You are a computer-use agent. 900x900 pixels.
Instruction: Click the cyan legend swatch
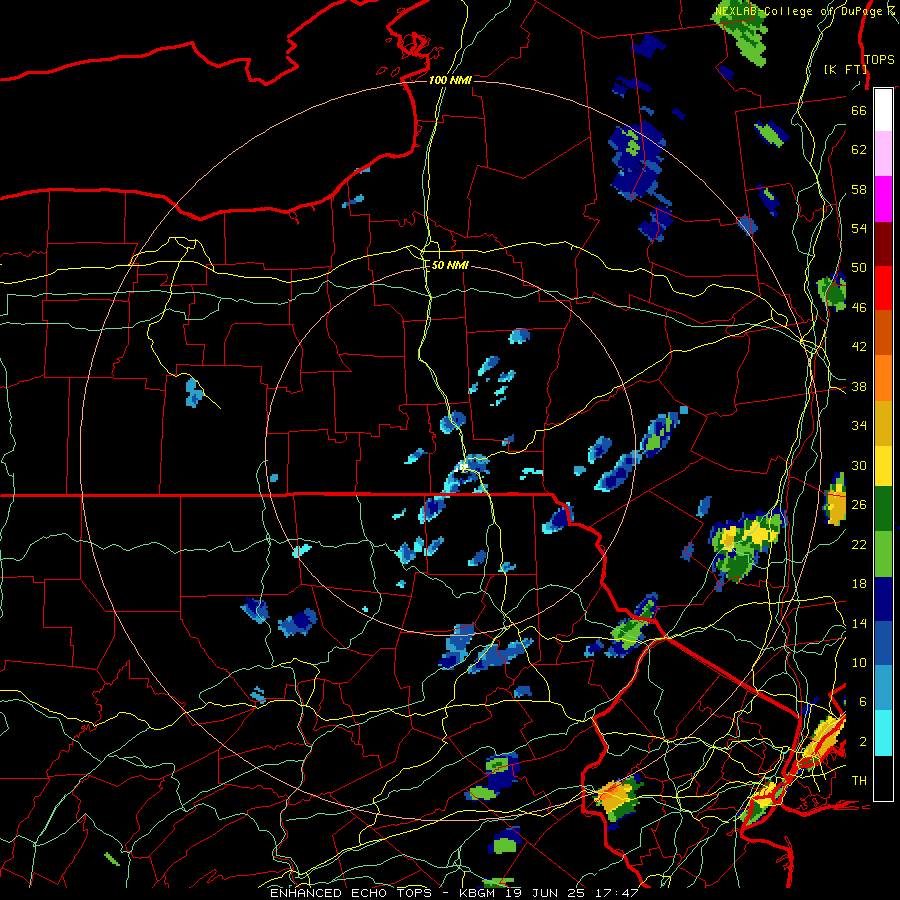883,732
